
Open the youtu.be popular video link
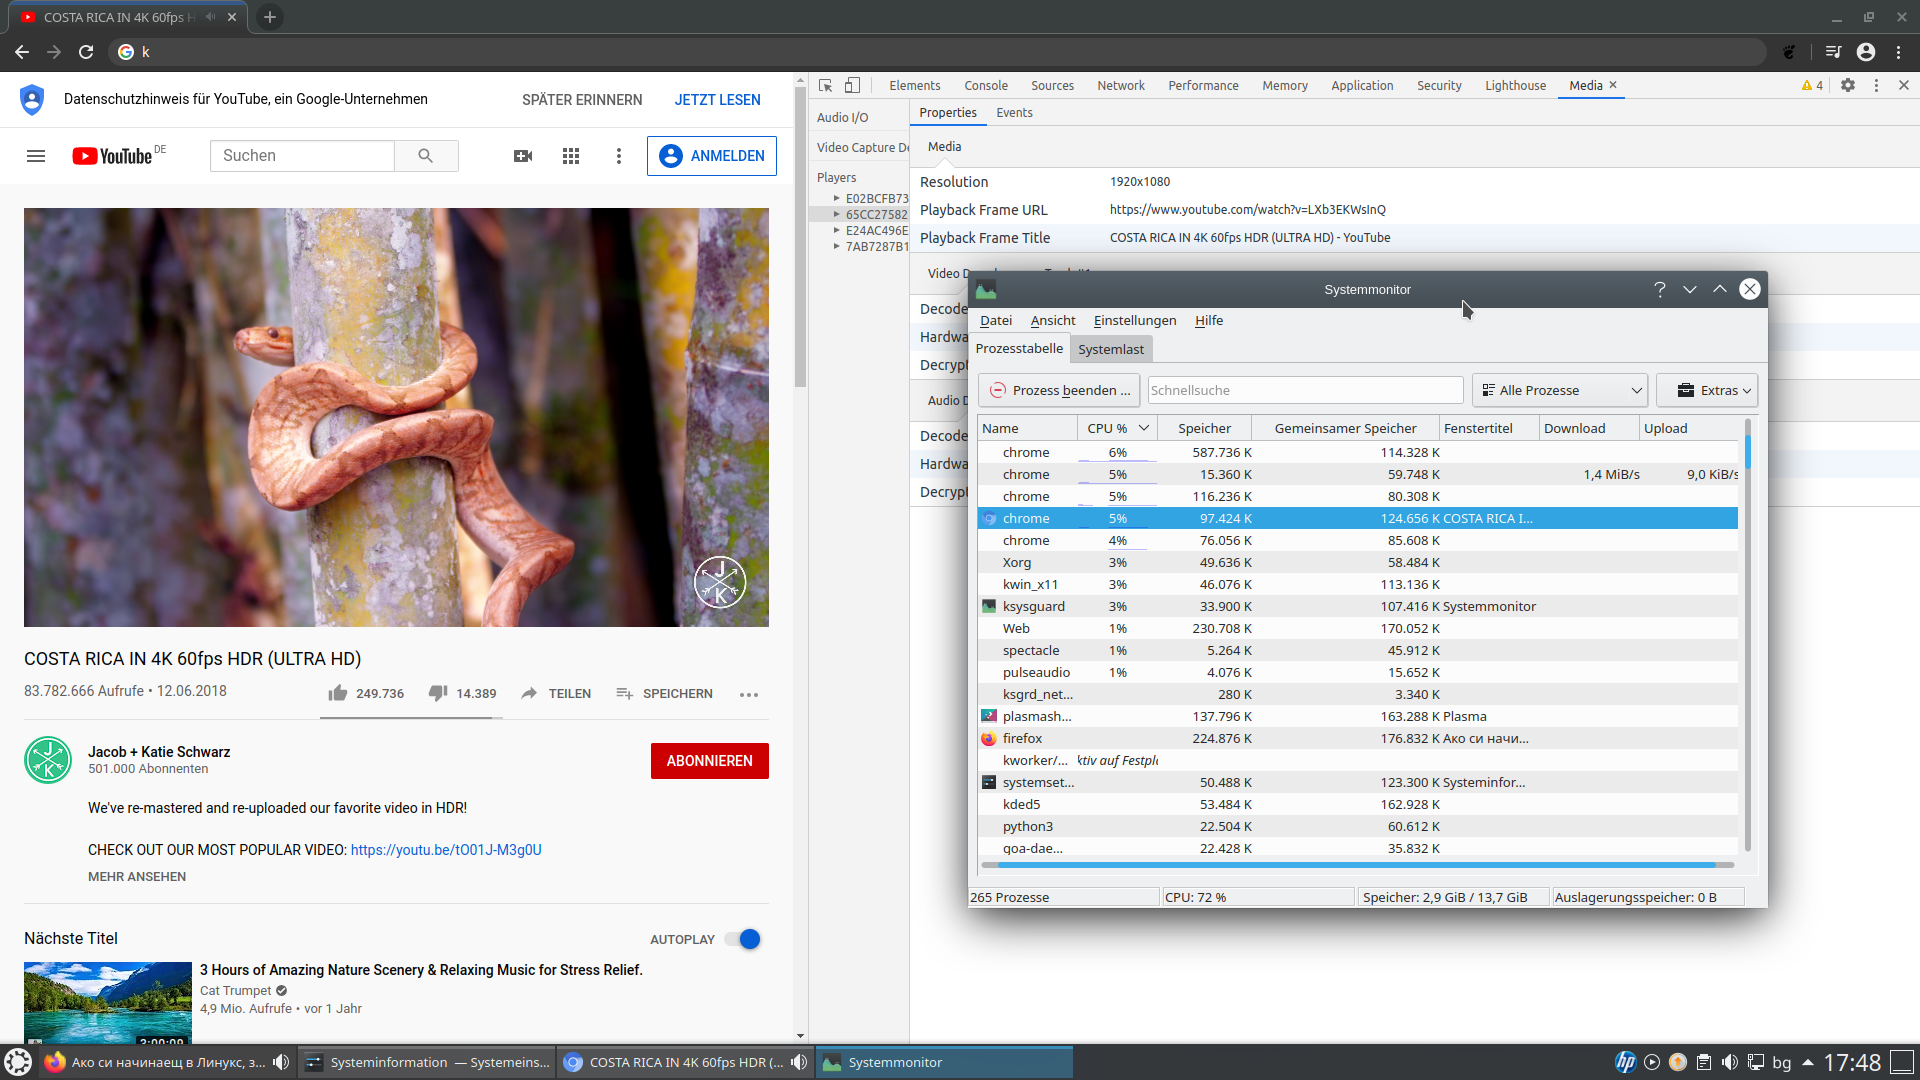coord(446,850)
